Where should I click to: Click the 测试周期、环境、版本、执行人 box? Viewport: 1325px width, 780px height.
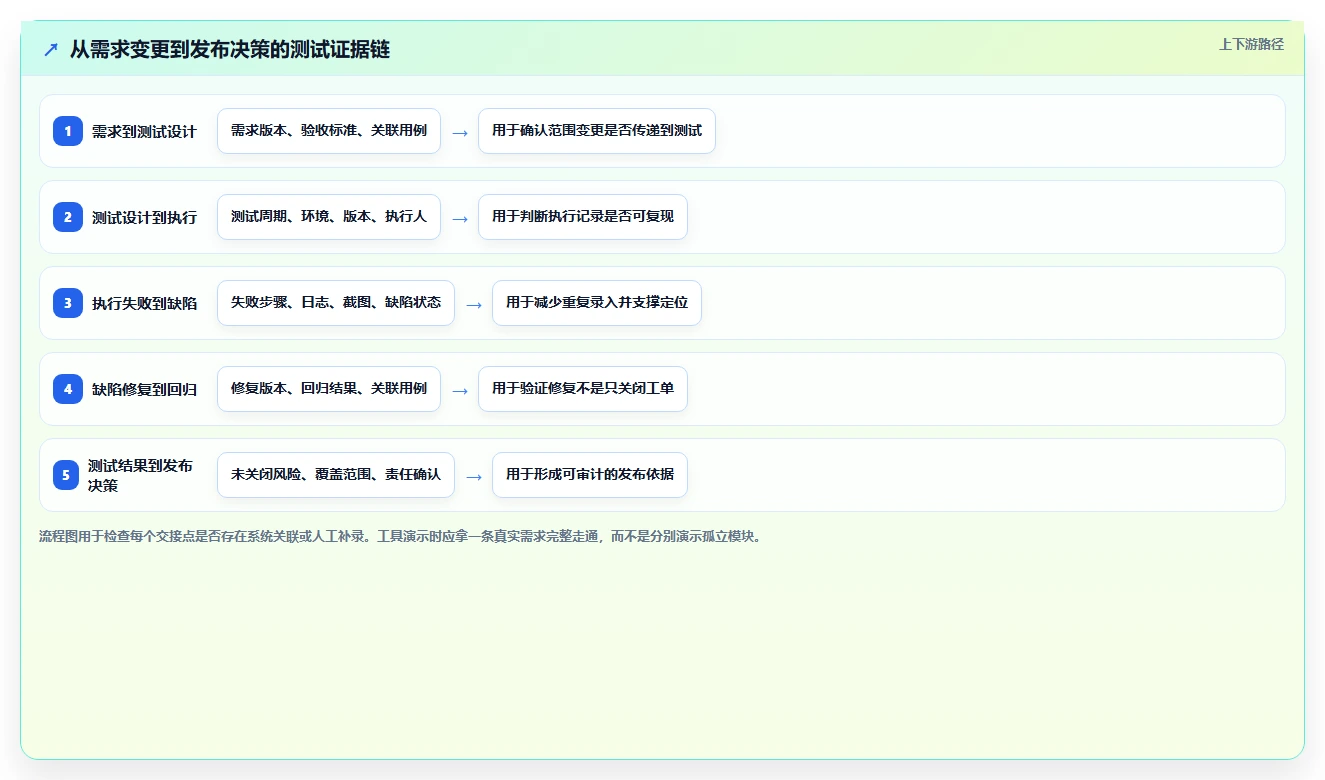point(329,217)
